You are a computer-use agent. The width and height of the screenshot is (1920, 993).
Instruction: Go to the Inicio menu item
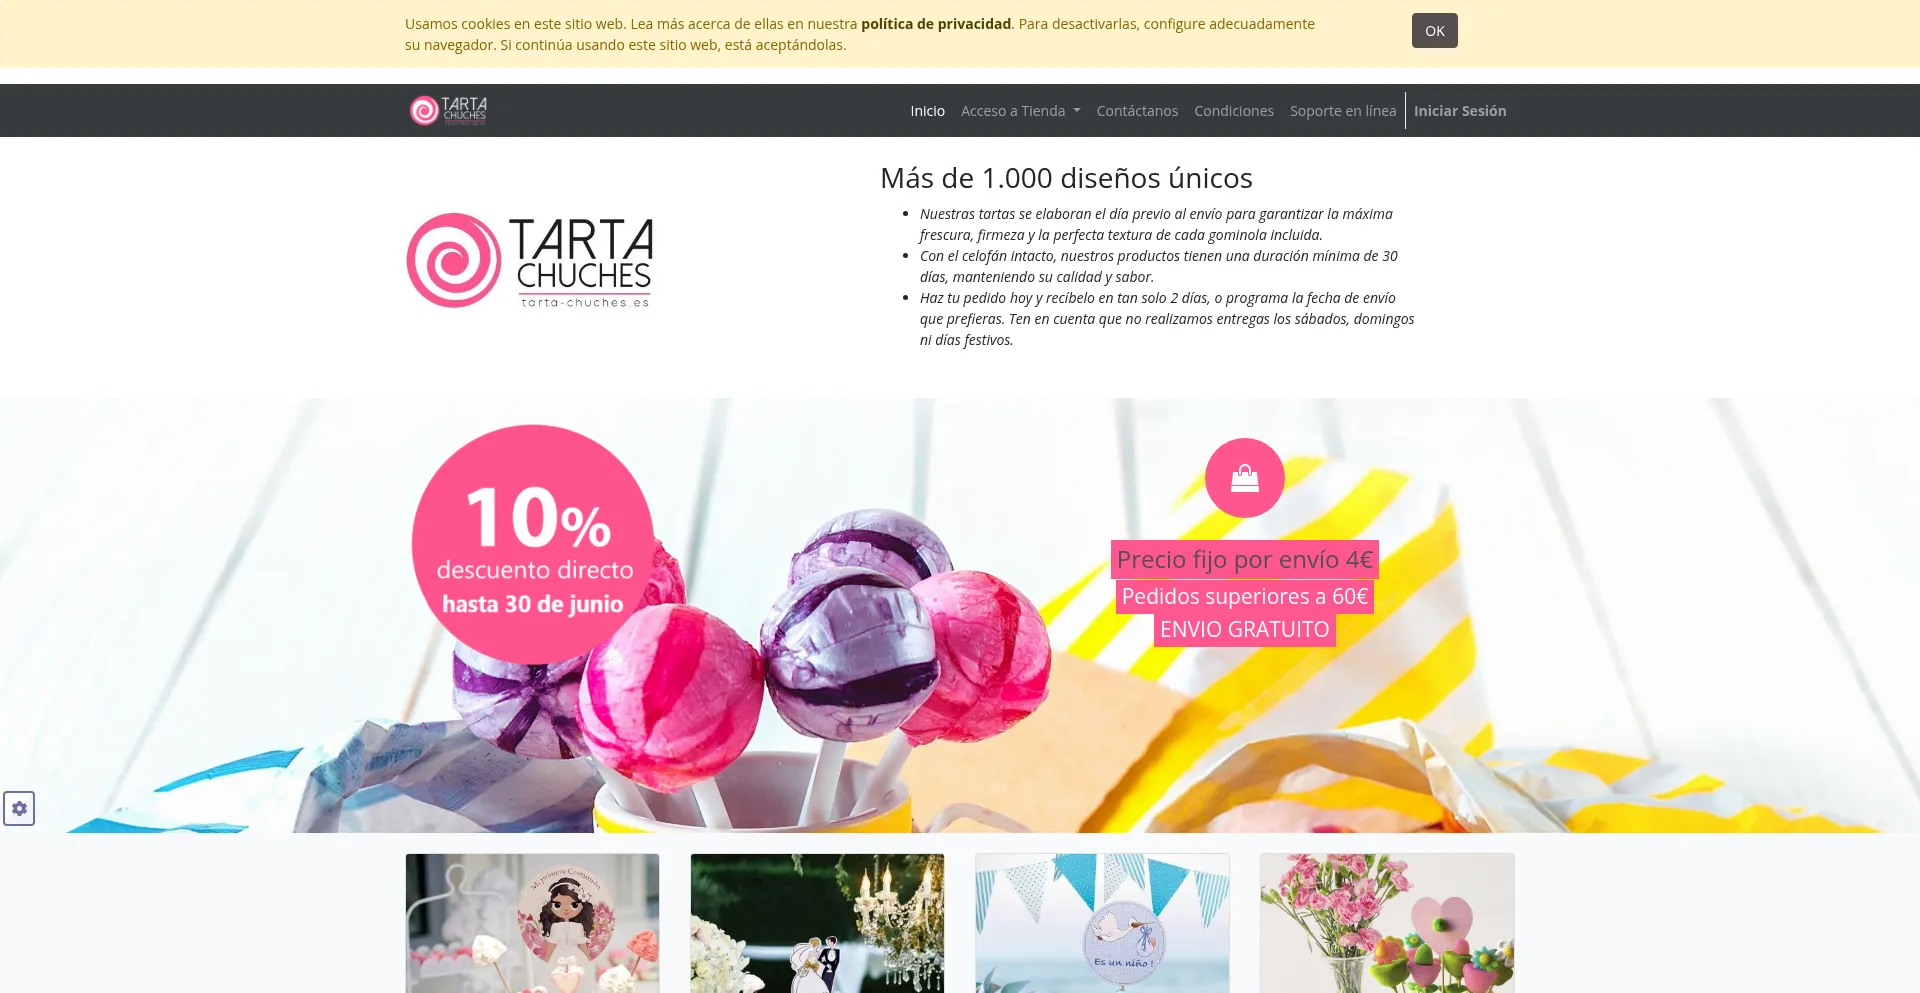point(927,111)
